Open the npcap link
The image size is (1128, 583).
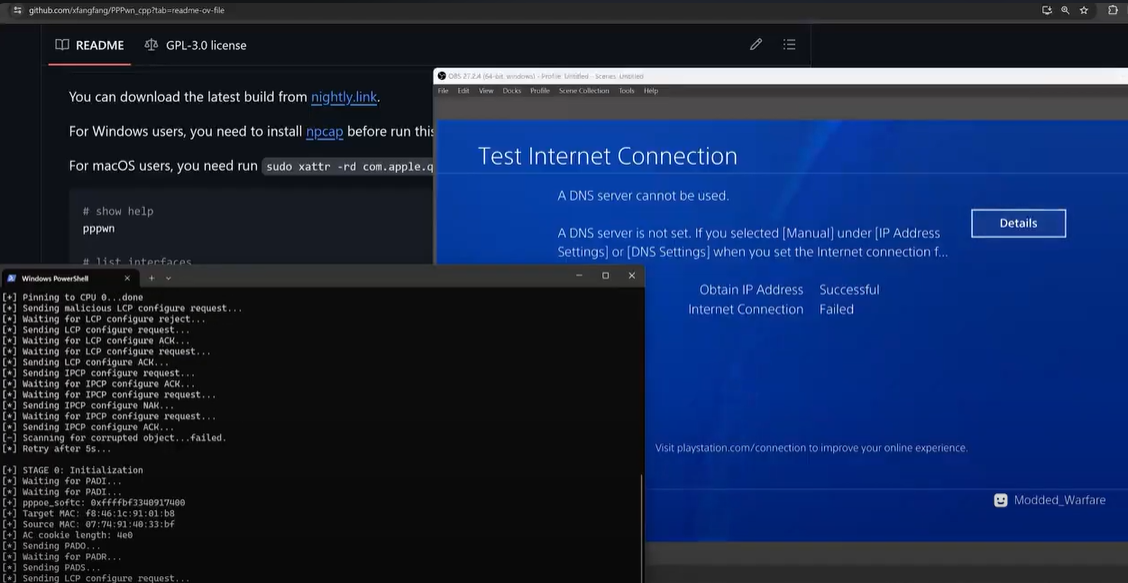click(324, 131)
